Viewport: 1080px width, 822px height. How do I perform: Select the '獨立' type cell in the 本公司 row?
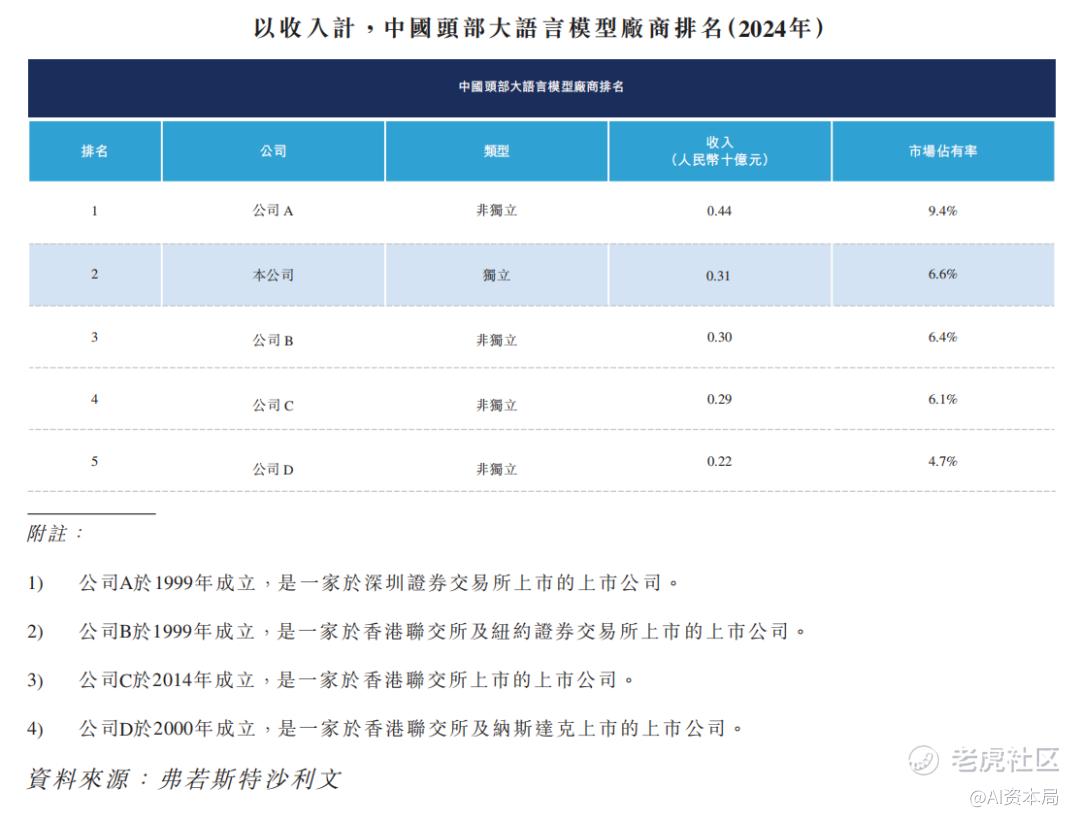(x=497, y=275)
